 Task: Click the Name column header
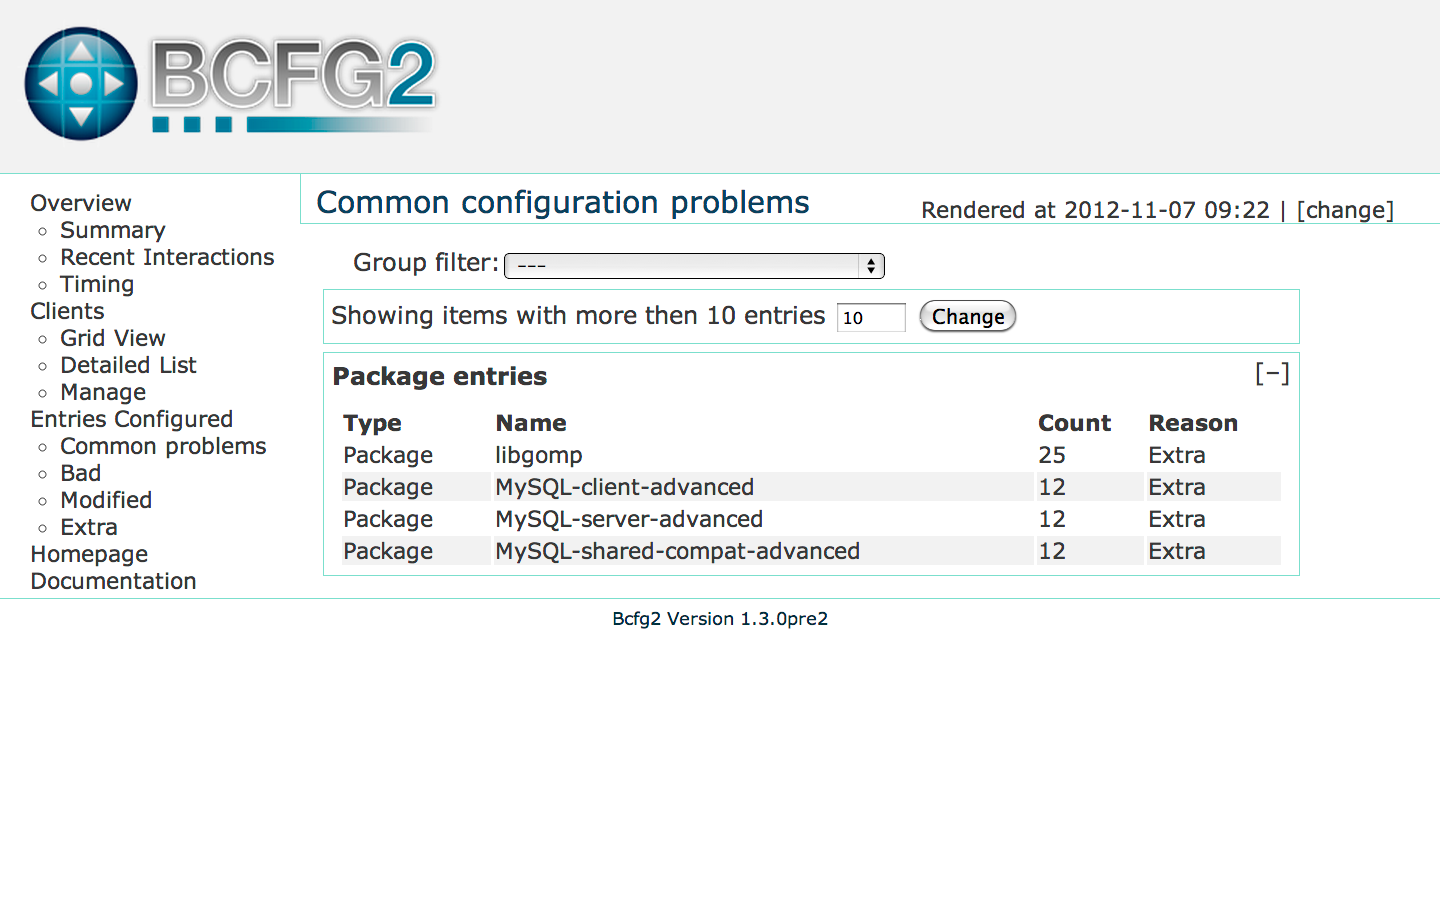point(531,423)
